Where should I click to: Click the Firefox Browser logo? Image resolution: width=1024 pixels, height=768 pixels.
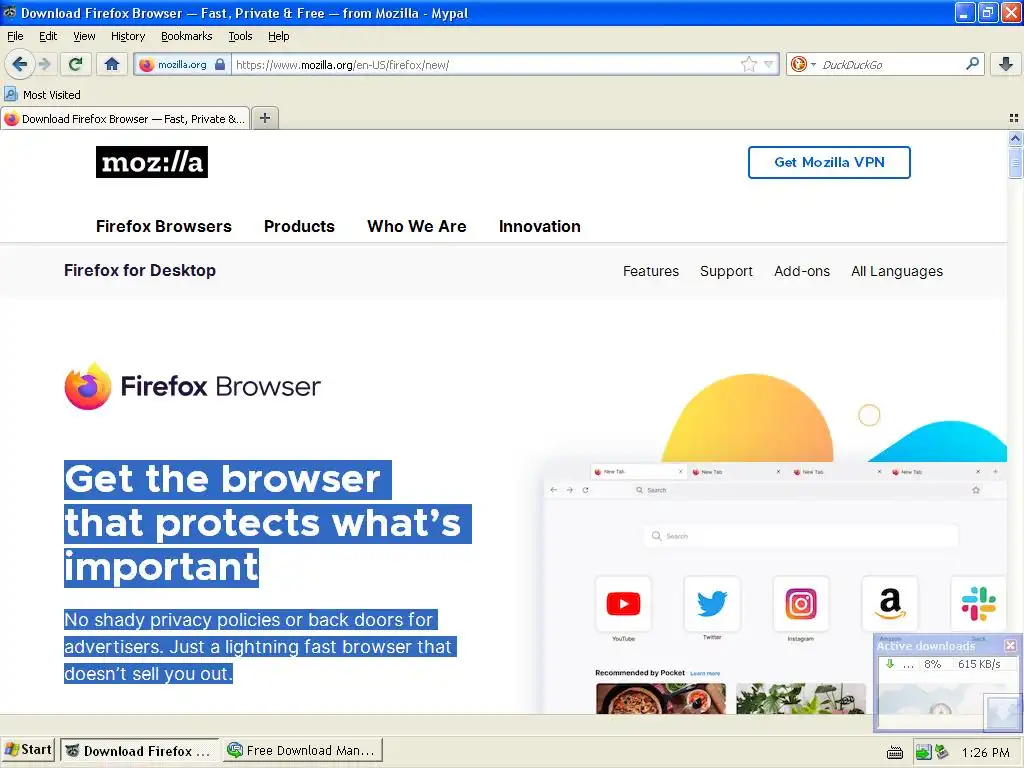tap(193, 386)
